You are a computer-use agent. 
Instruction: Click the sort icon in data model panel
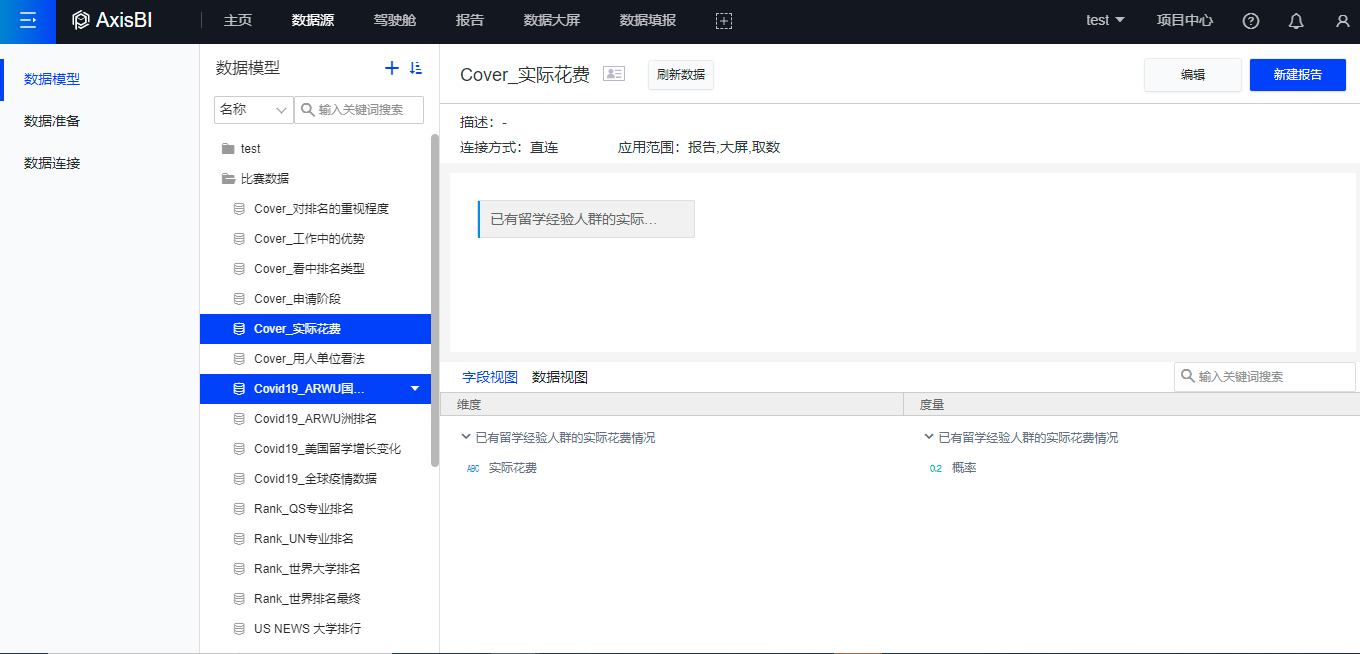click(x=417, y=68)
